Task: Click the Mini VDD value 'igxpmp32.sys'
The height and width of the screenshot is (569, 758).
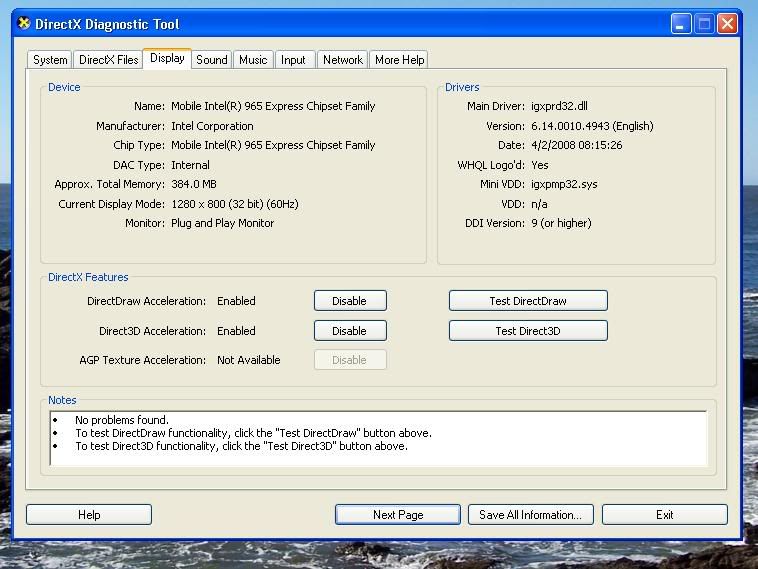Action: 564,184
